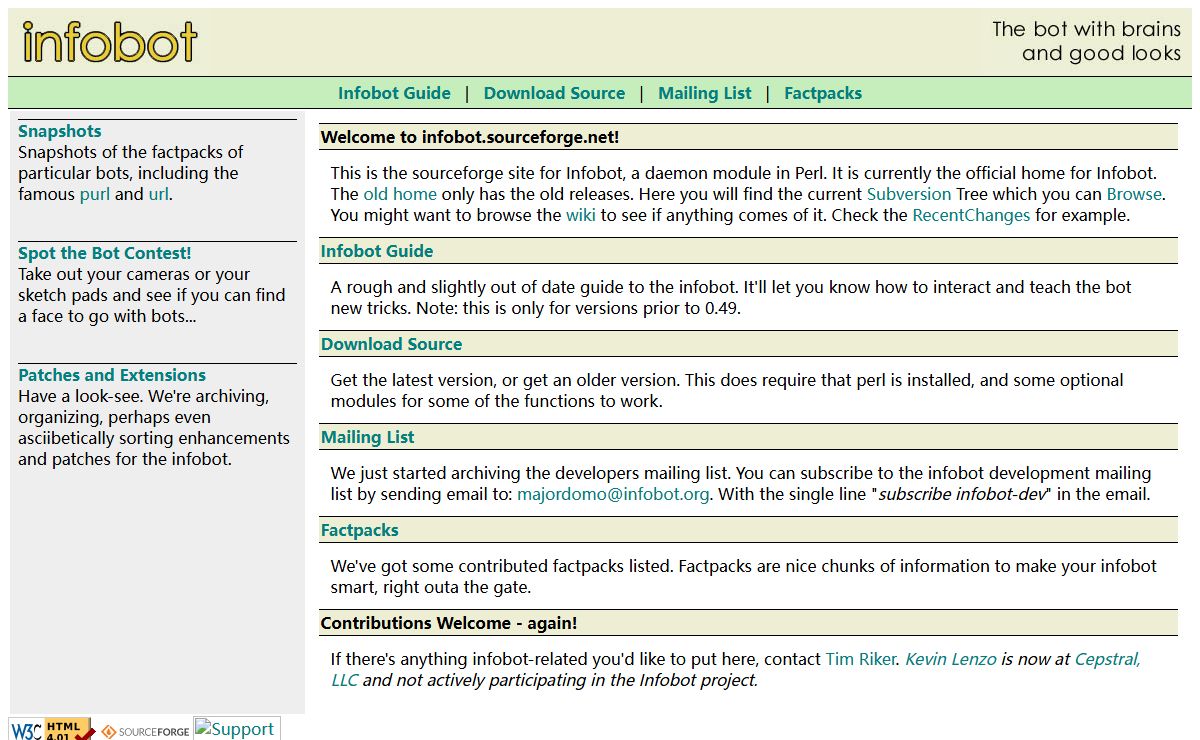Screen dimensions: 1200x740
Task: Open Factpacks section heading link
Action: tap(359, 530)
